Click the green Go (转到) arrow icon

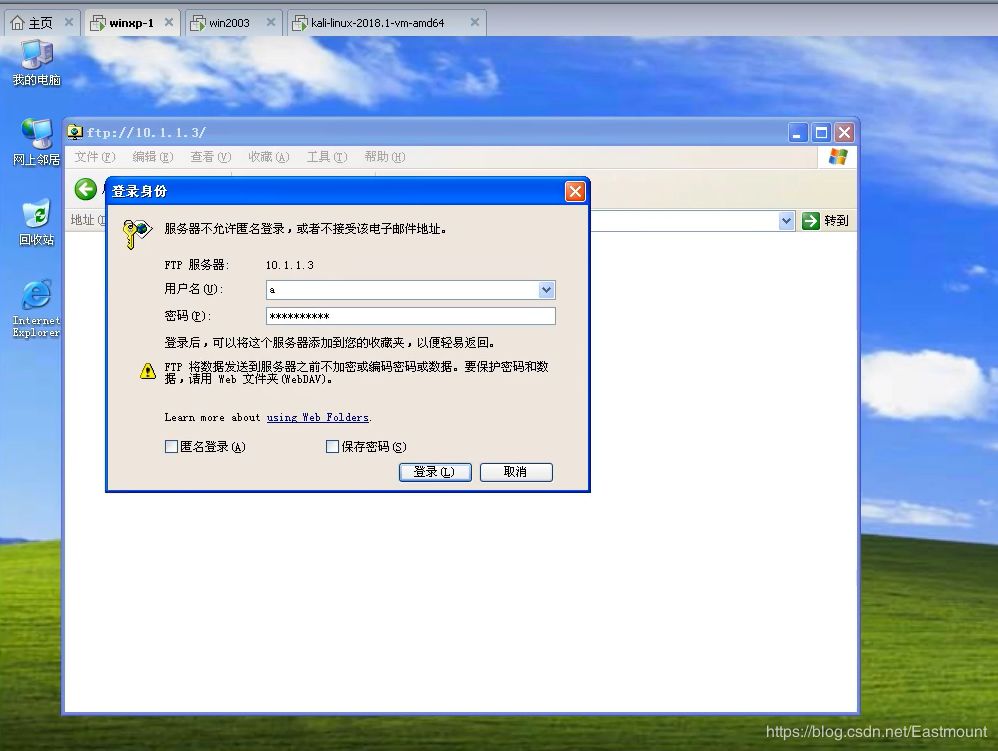pos(810,221)
